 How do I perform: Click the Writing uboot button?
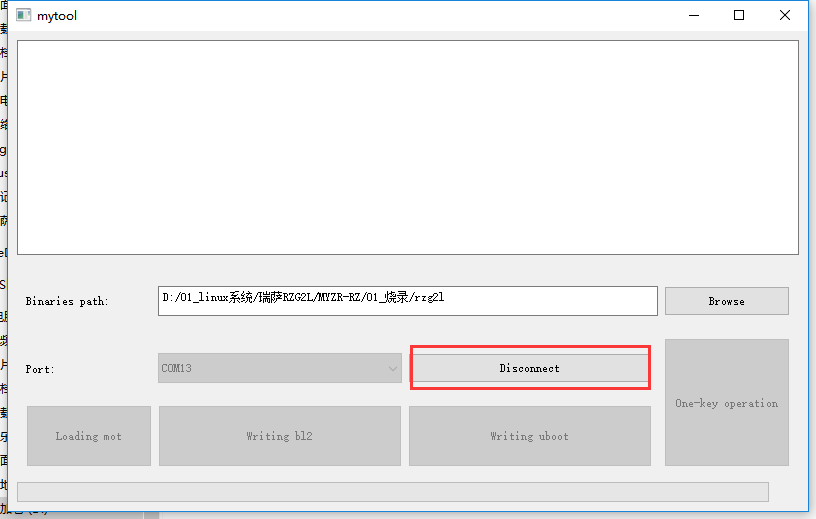tap(530, 436)
